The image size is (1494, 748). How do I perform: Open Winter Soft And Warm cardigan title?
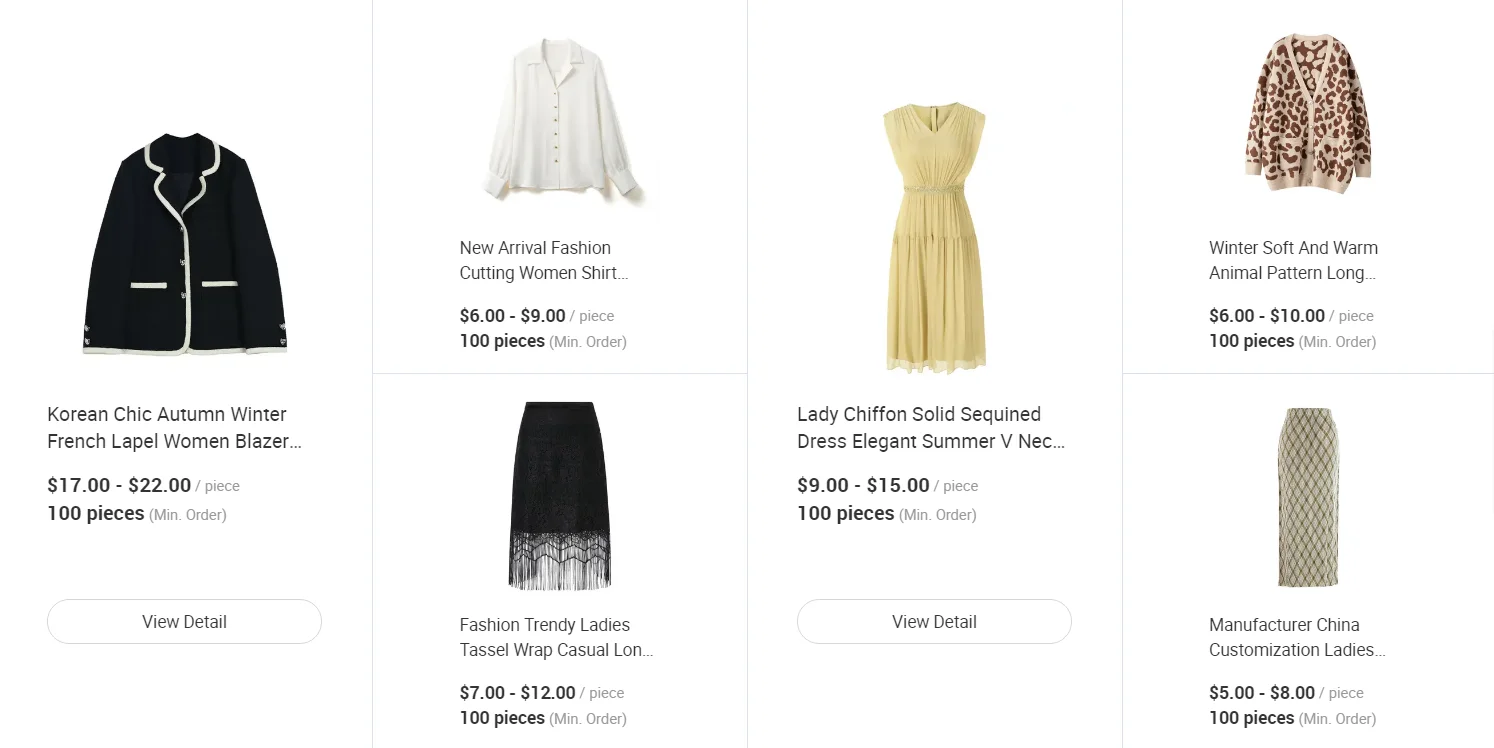(x=1292, y=260)
